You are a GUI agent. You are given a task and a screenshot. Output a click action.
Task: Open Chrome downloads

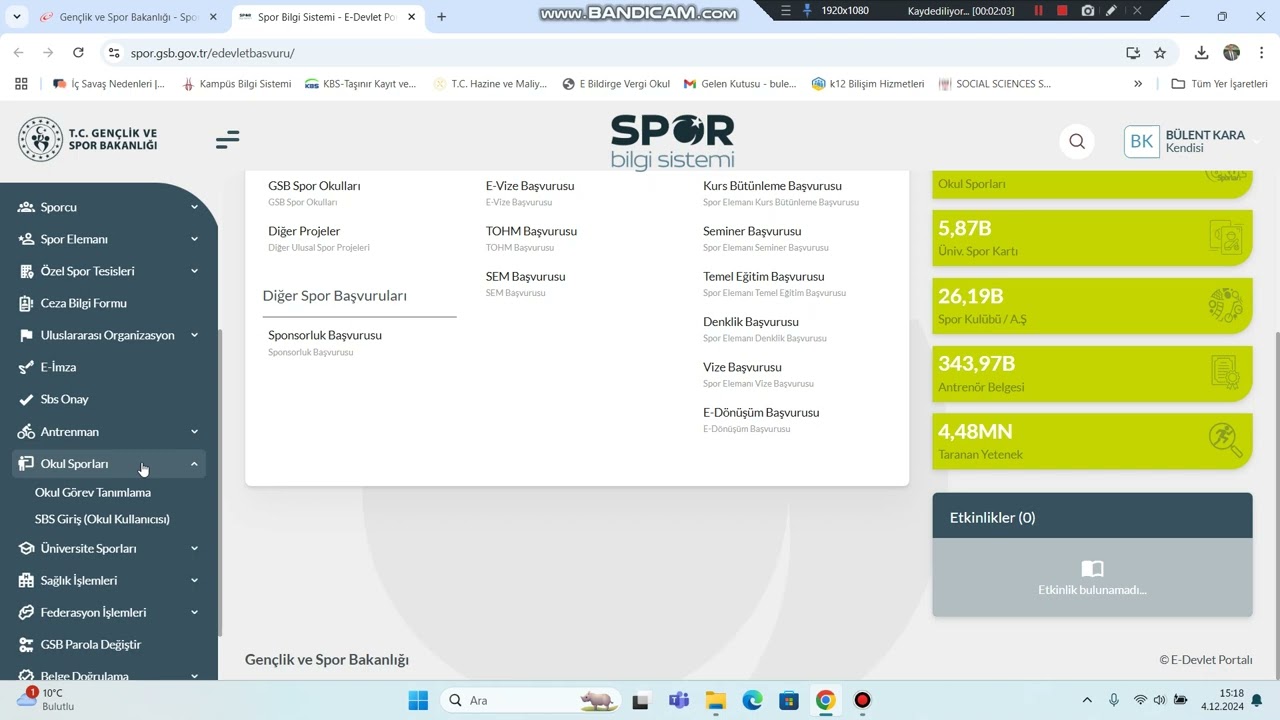coord(1201,53)
